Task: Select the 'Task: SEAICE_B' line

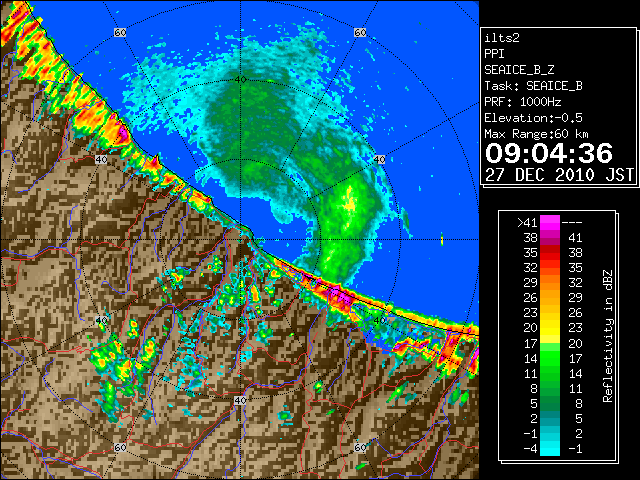Action: click(533, 86)
